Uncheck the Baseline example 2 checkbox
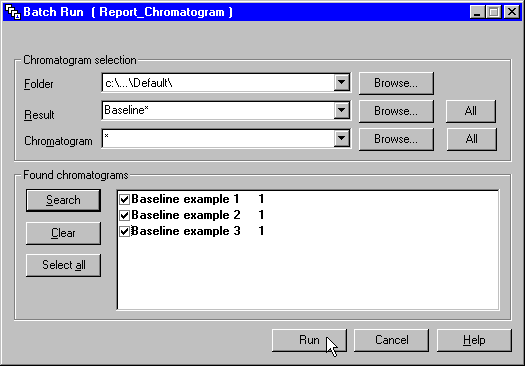 [125, 215]
